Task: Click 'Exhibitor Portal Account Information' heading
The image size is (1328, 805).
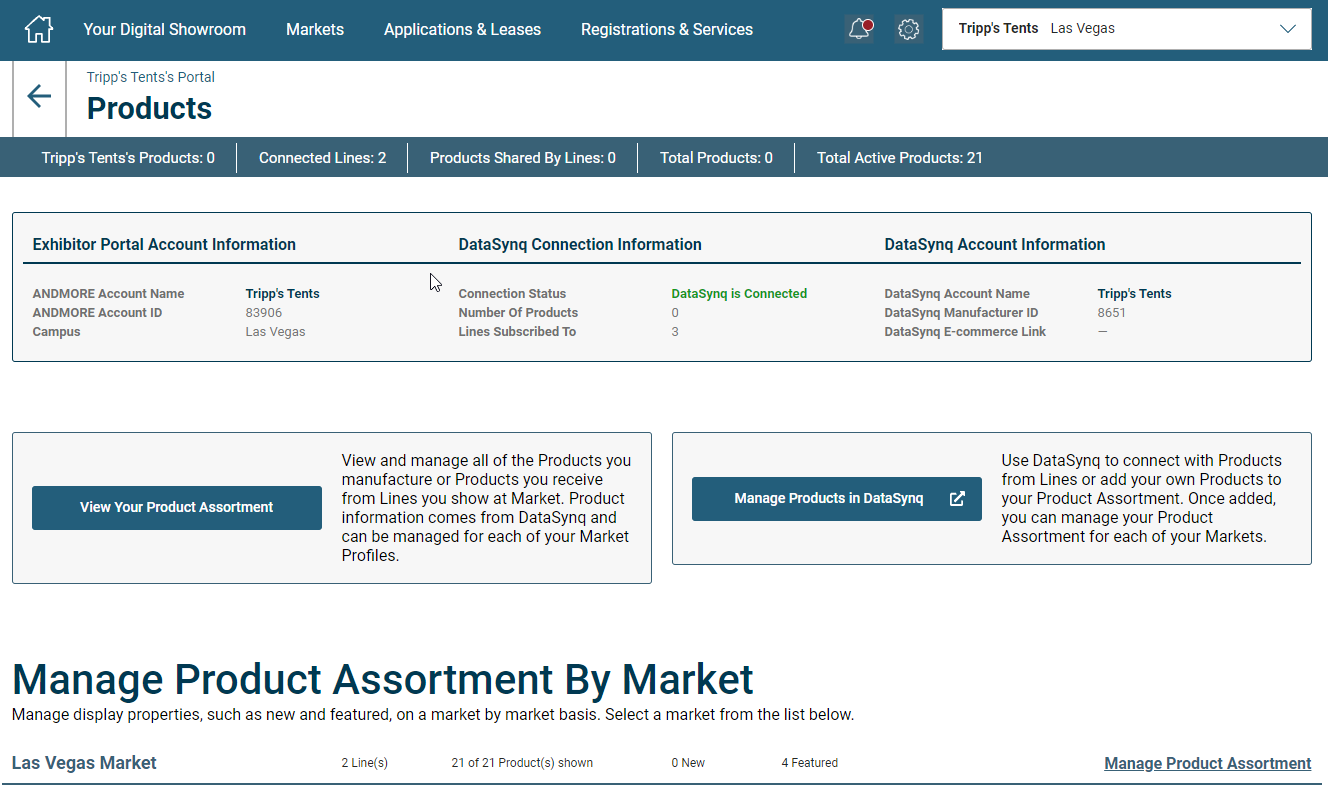Action: click(x=164, y=244)
